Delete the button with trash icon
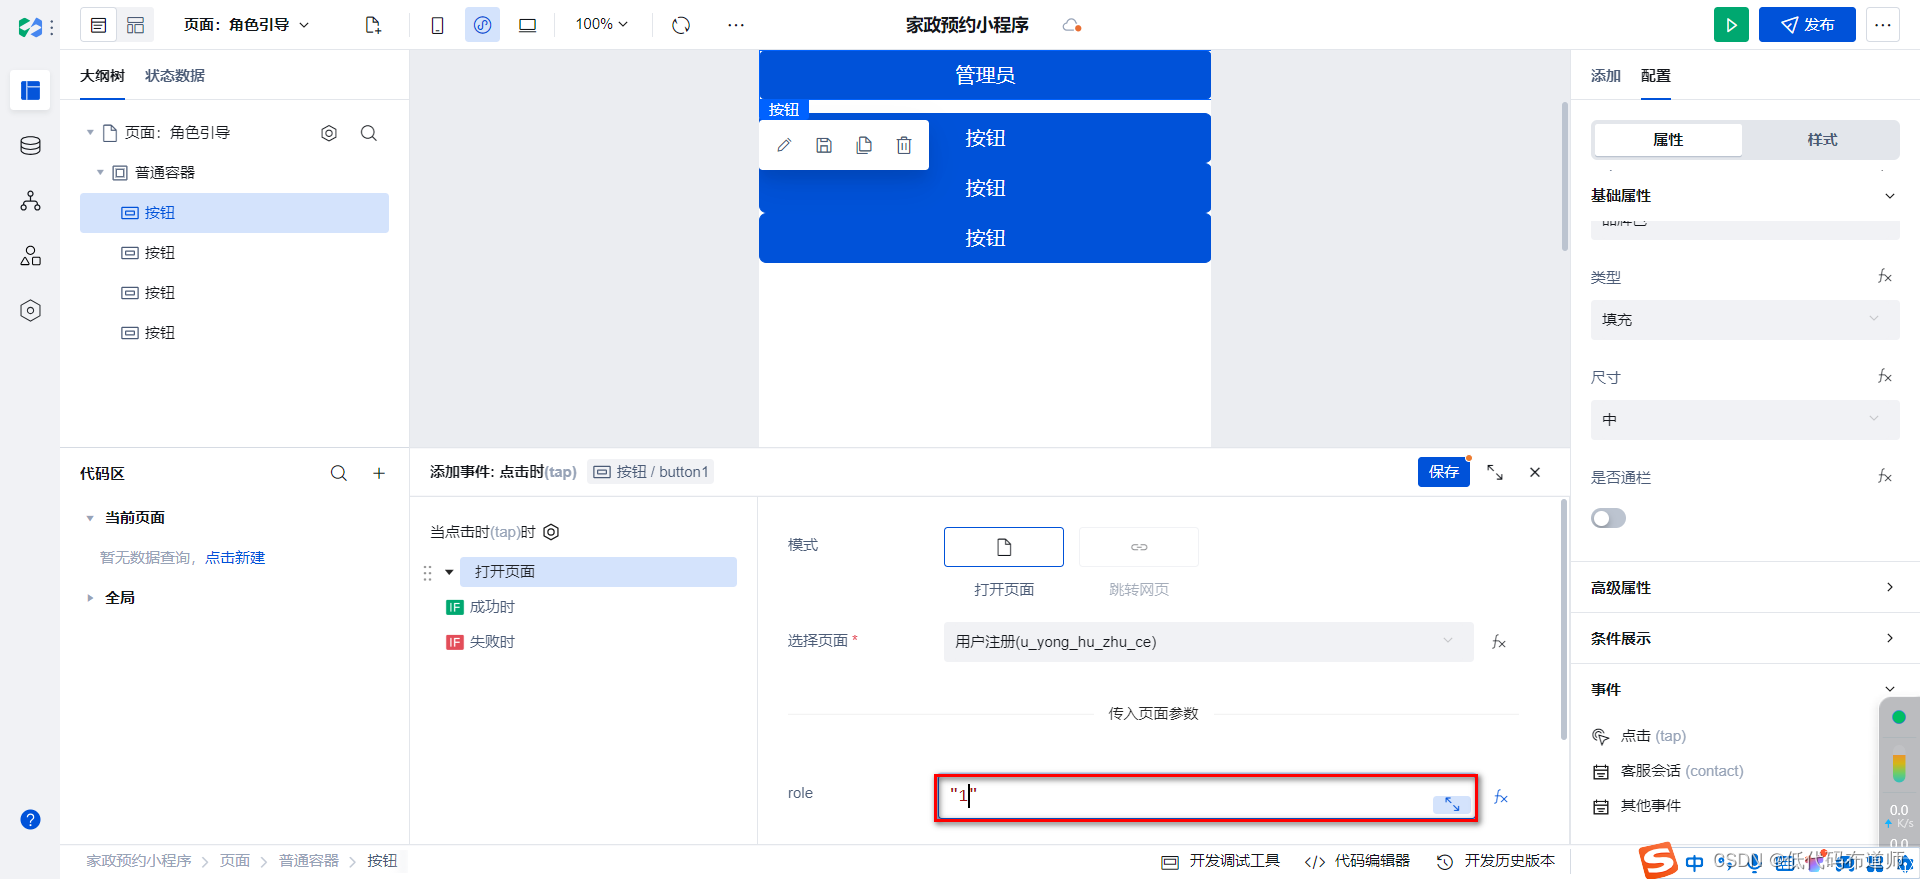The height and width of the screenshot is (879, 1920). click(x=904, y=145)
